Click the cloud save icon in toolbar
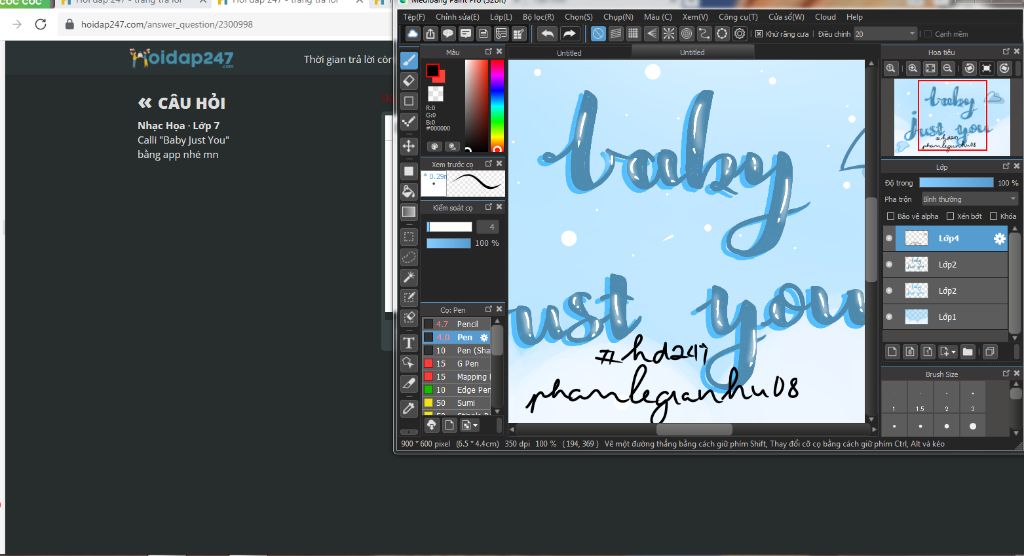 pos(413,33)
